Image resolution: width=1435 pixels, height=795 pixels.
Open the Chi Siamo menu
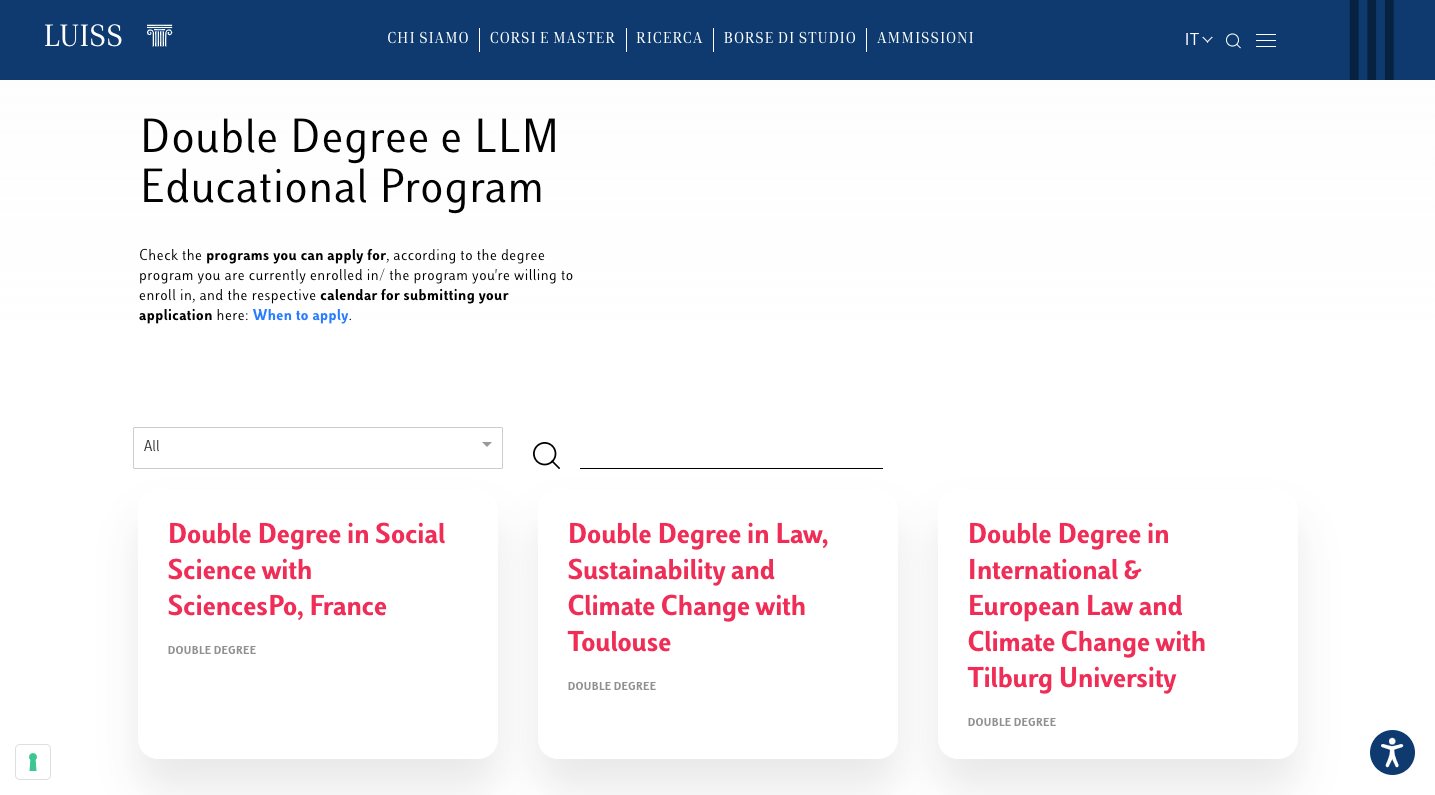428,39
